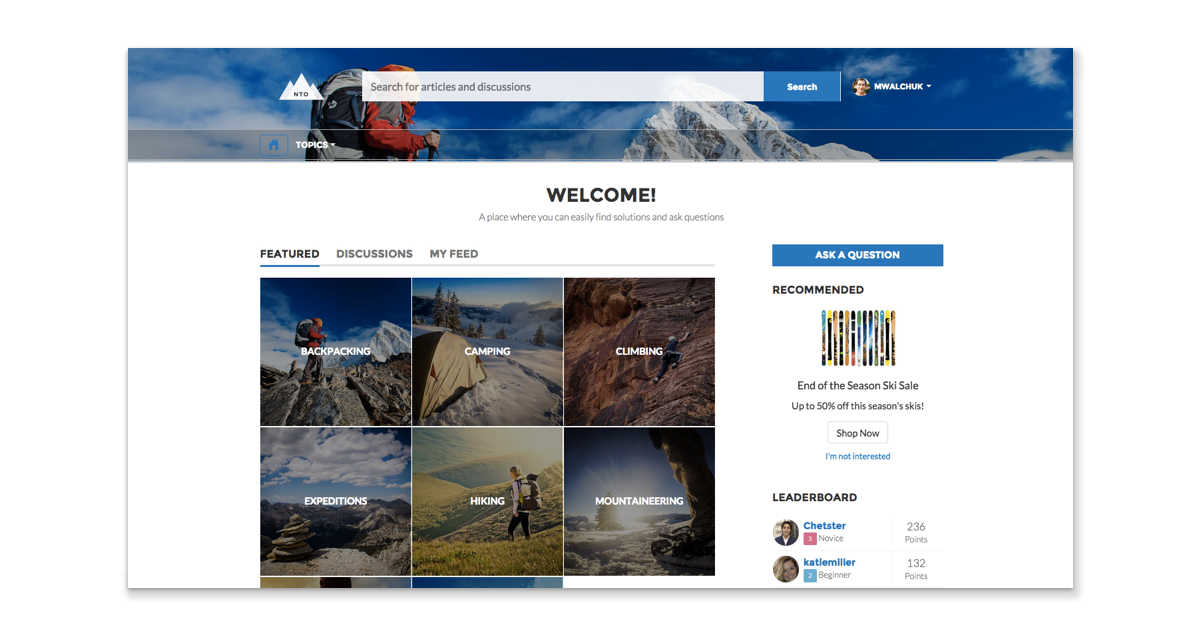This screenshot has width=1200, height=640.
Task: Click the 'Up to 50% off' text
Action: tap(858, 406)
